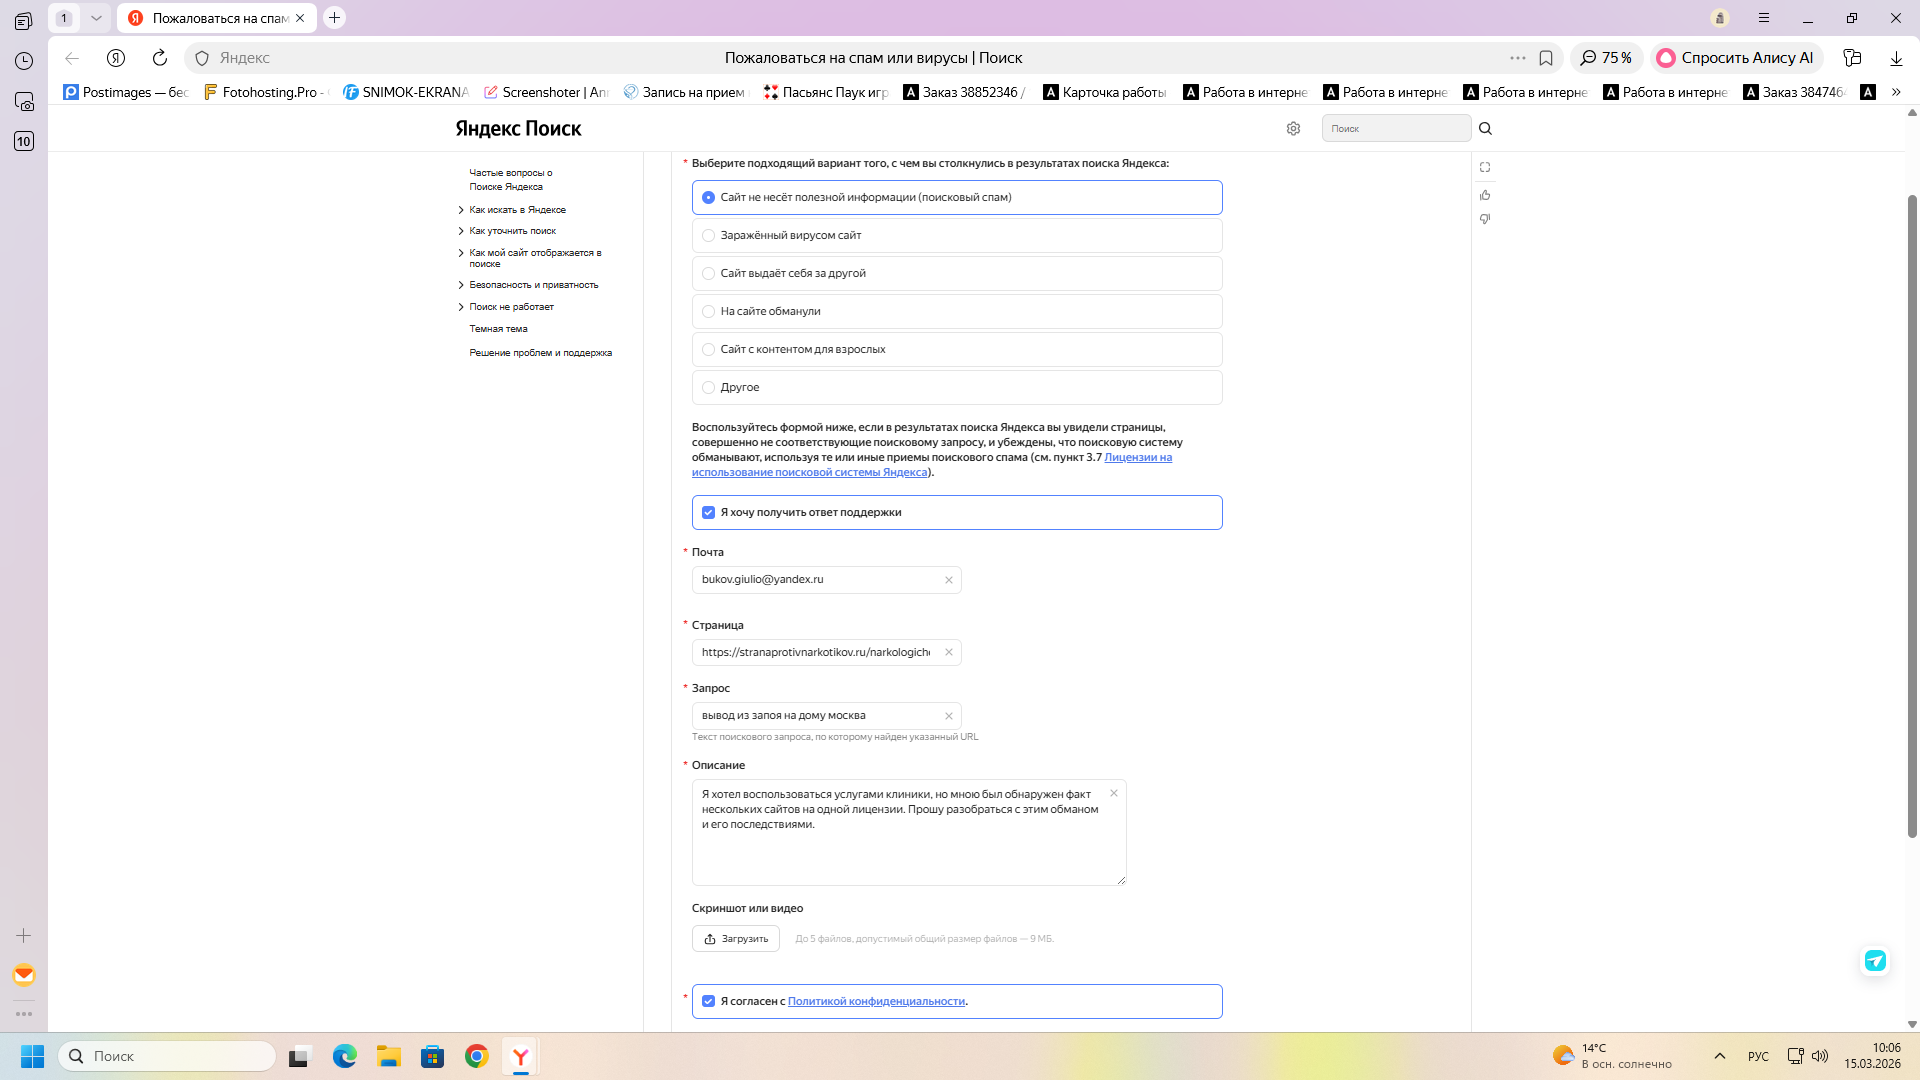1920x1080 pixels.
Task: Click the thumbs down feedback icon
Action: [1485, 219]
